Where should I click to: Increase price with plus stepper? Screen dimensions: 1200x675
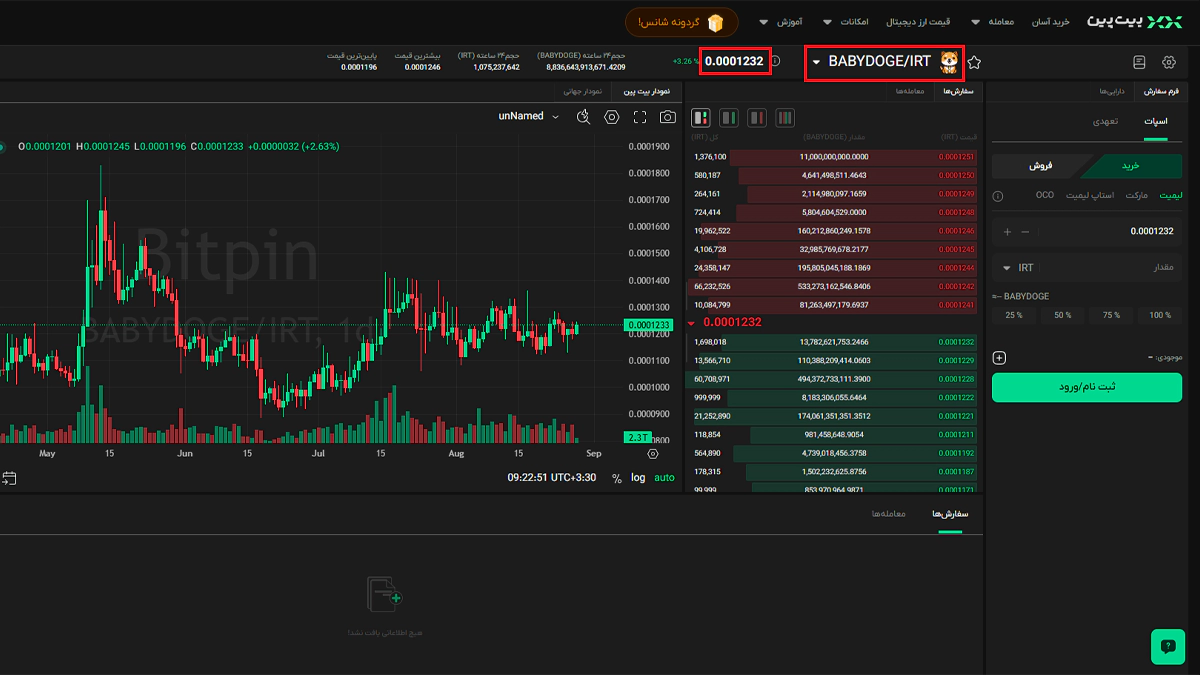tap(1007, 232)
